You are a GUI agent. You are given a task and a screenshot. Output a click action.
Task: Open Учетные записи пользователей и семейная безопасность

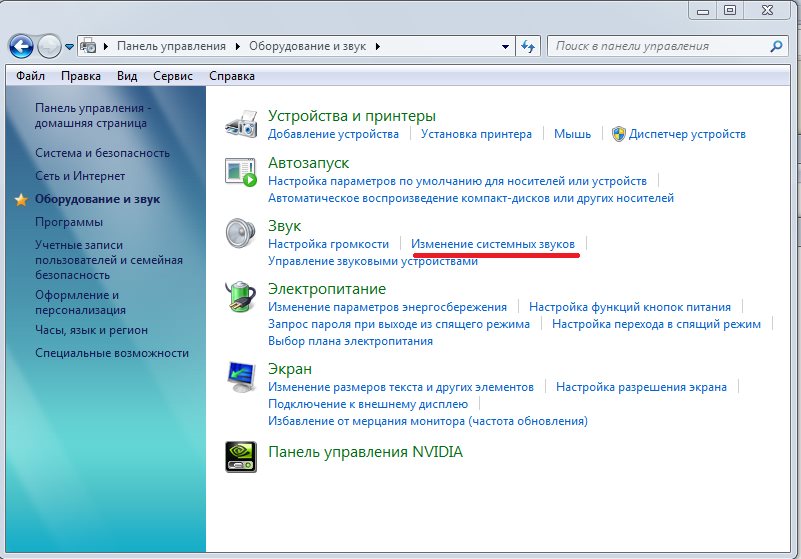click(109, 260)
